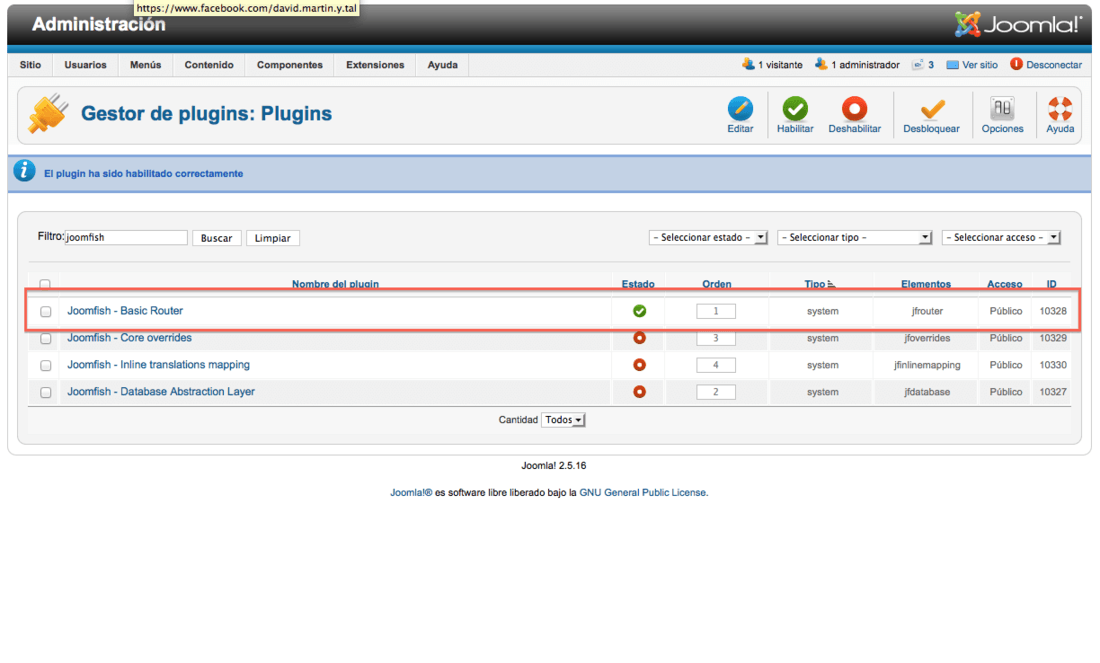The height and width of the screenshot is (663, 1100).
Task: Check the Joomfish - Basic Router checkbox
Action: tap(46, 312)
